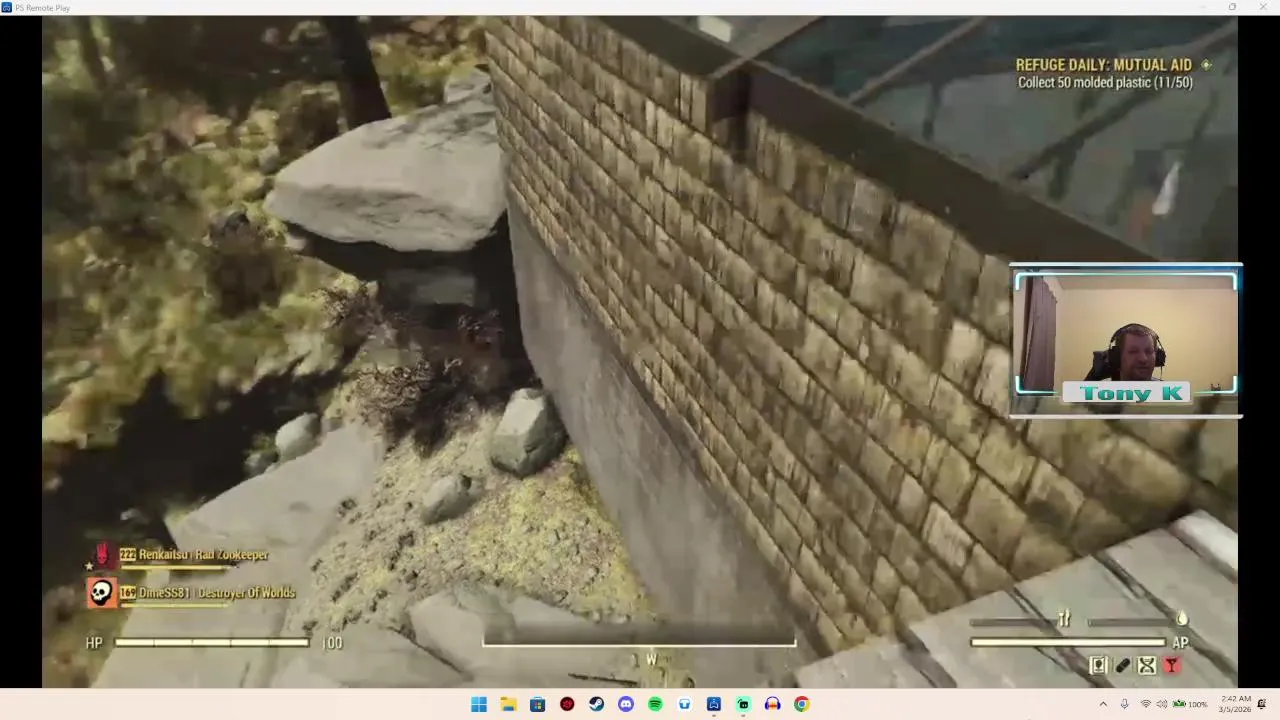Click the compass bar showing W
Image resolution: width=1280 pixels, height=720 pixels.
639,644
